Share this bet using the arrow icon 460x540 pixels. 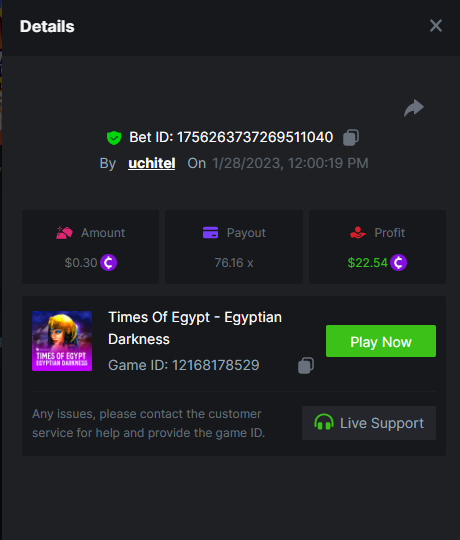click(414, 108)
